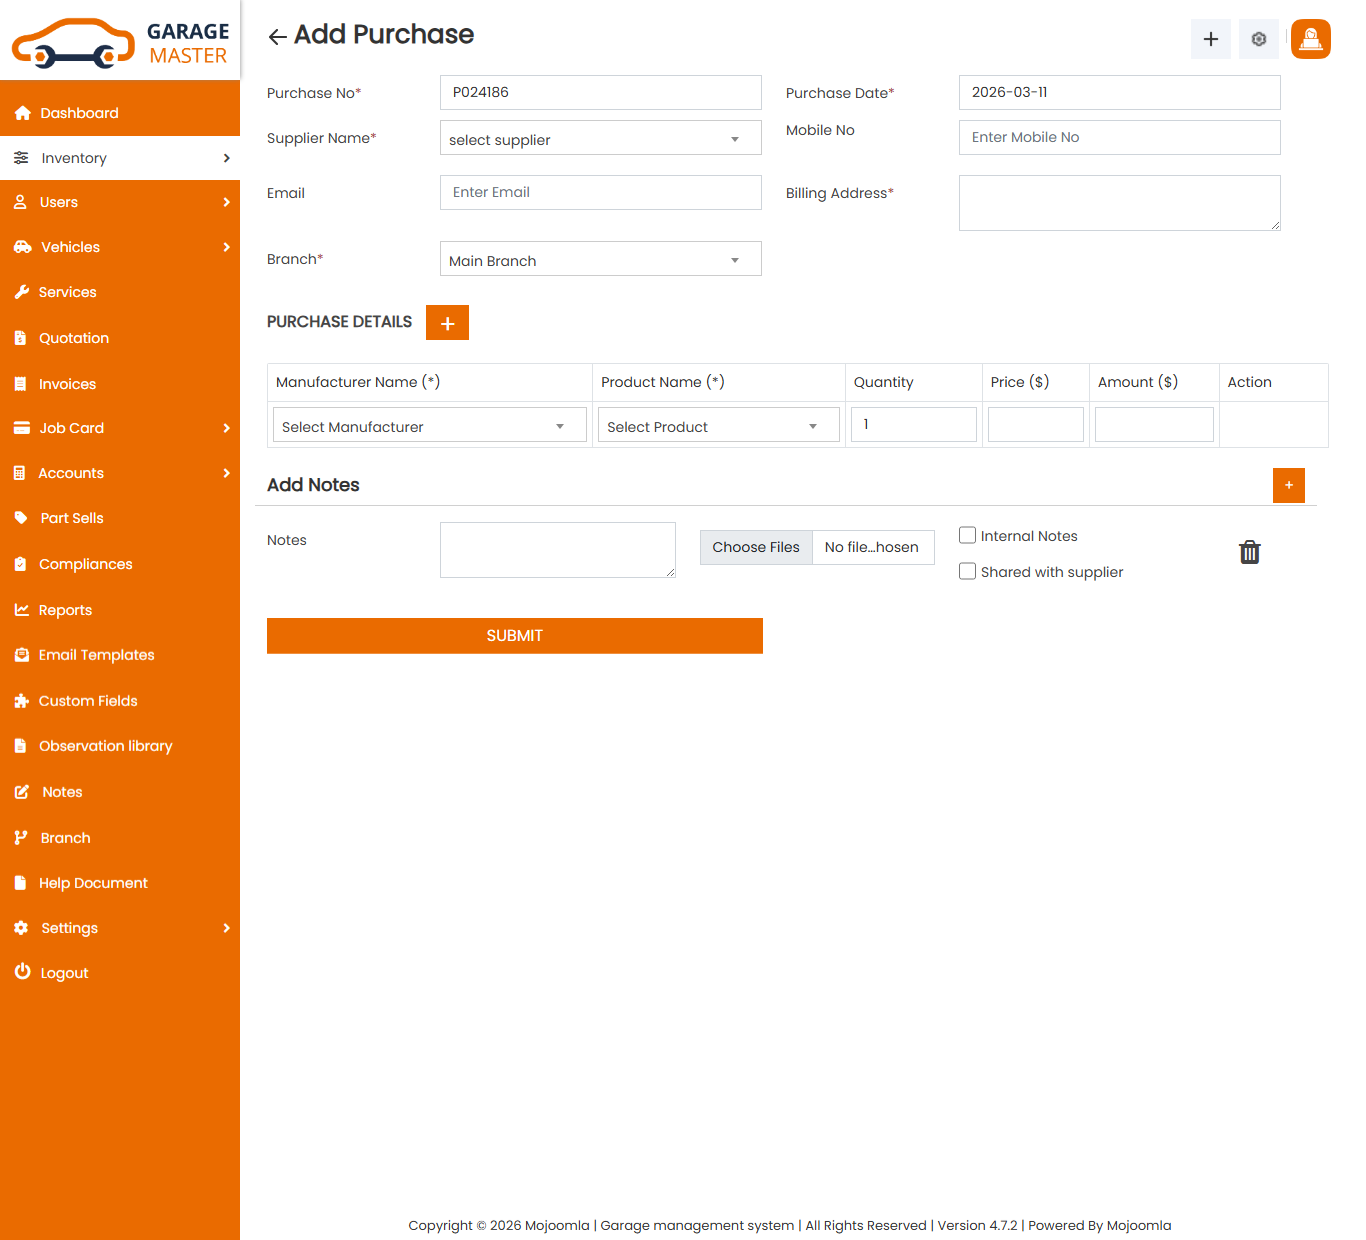This screenshot has width=1366, height=1240.
Task: Click the back arrow beside Add Purchase
Action: (x=277, y=37)
